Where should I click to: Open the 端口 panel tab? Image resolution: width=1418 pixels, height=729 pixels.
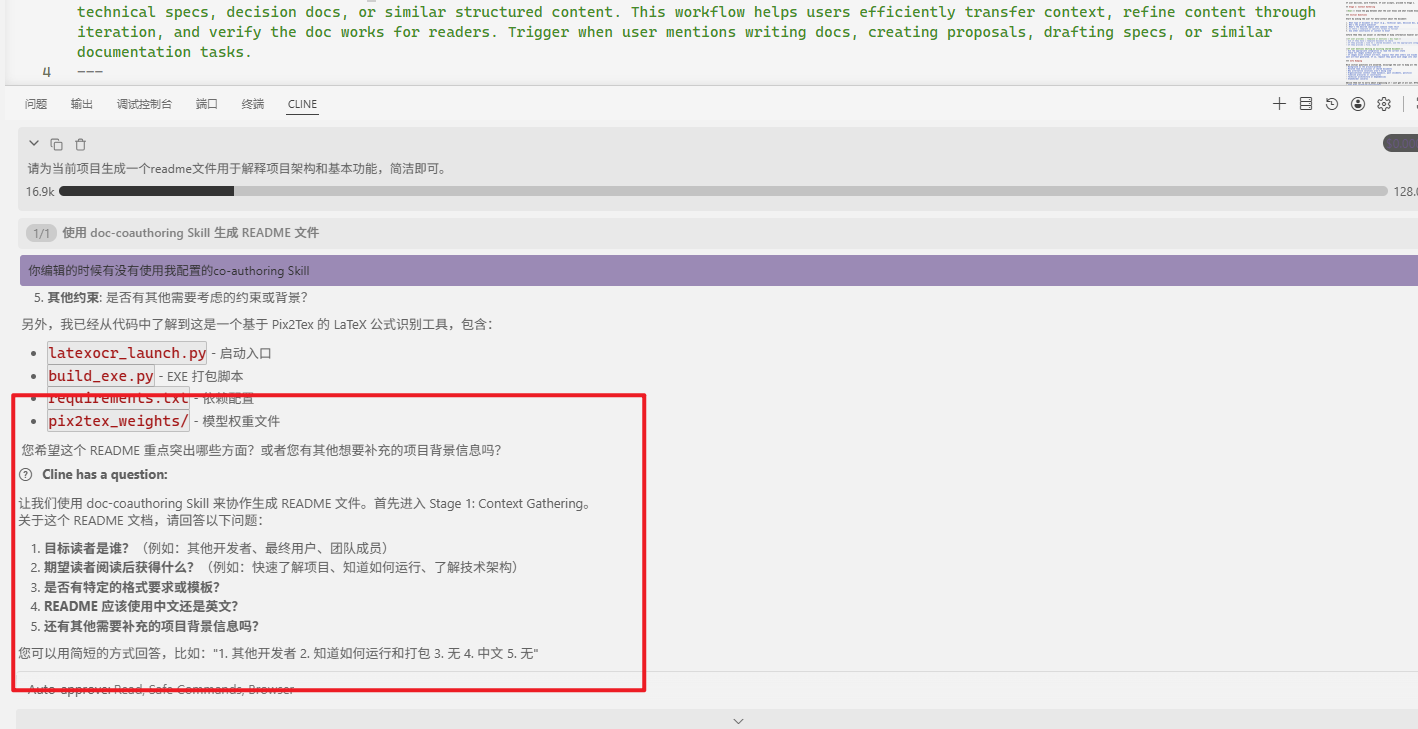click(x=207, y=104)
